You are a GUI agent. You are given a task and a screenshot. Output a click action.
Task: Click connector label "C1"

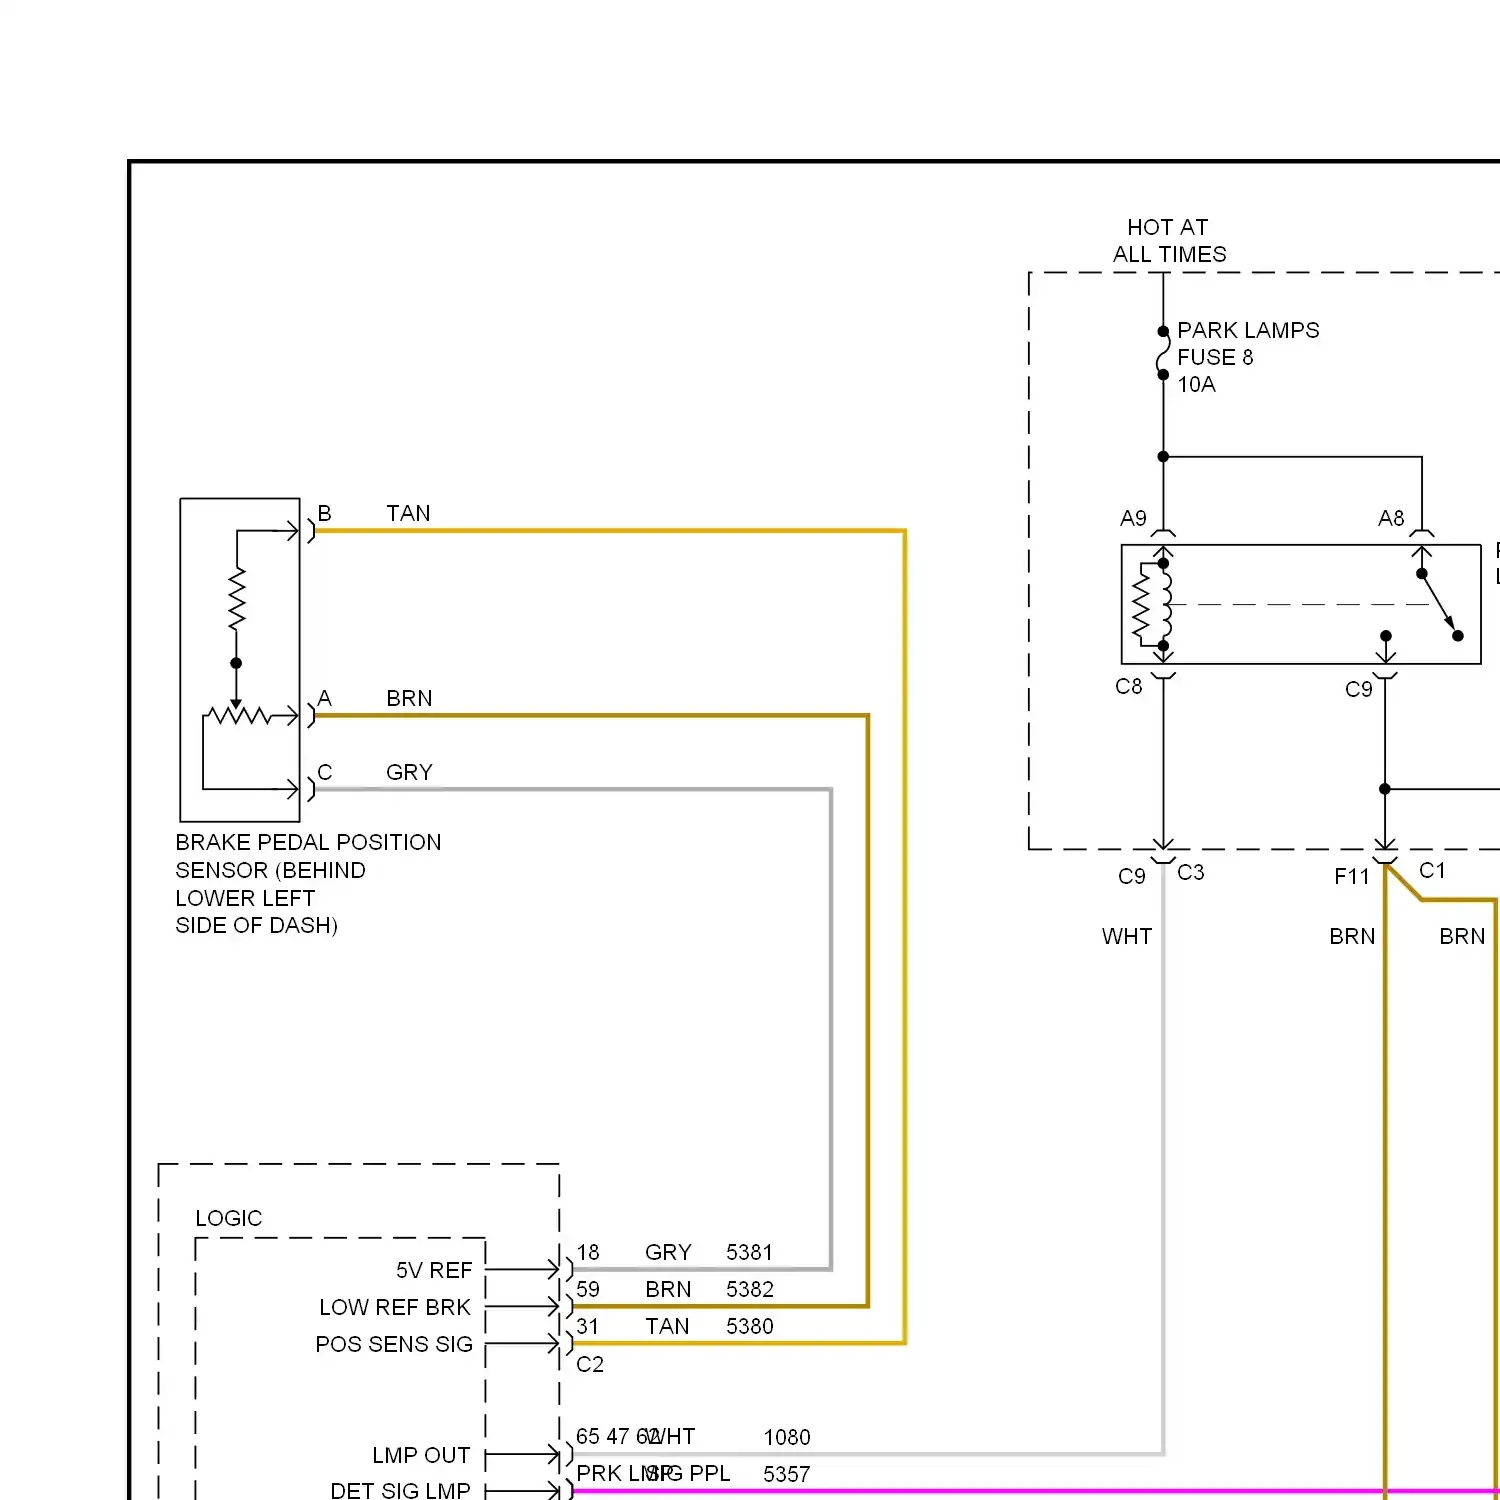coord(1432,870)
